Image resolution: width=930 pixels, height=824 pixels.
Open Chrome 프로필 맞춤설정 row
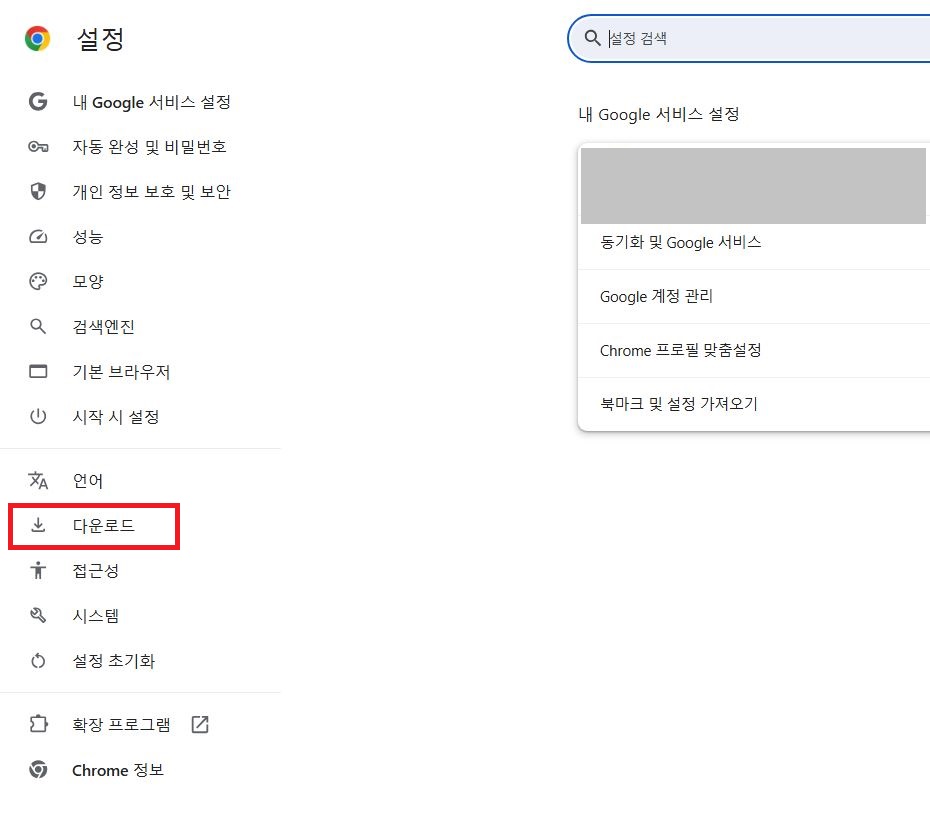pyautogui.click(x=754, y=350)
